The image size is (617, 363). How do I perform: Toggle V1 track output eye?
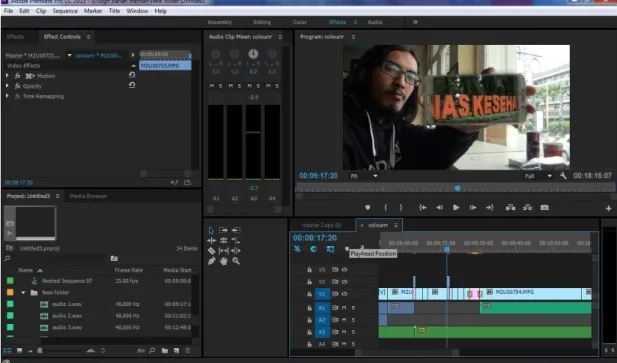[345, 294]
